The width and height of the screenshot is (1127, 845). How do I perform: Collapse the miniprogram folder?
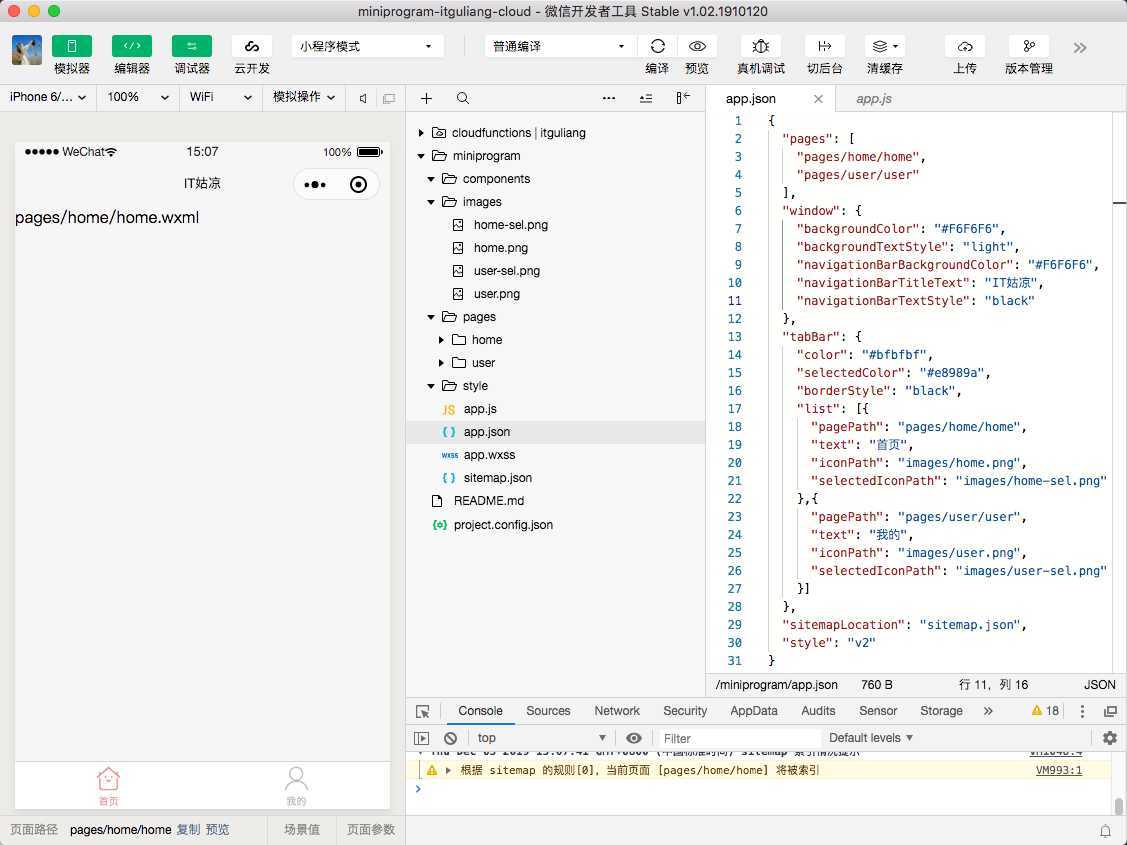pyautogui.click(x=421, y=156)
